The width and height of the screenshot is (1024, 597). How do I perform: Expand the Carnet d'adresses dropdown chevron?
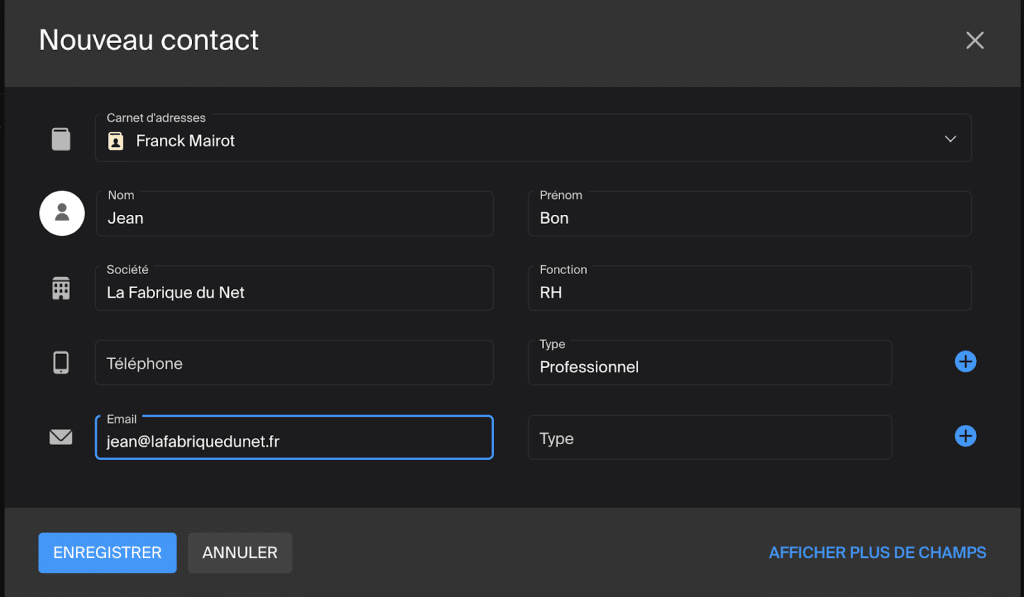click(x=950, y=139)
